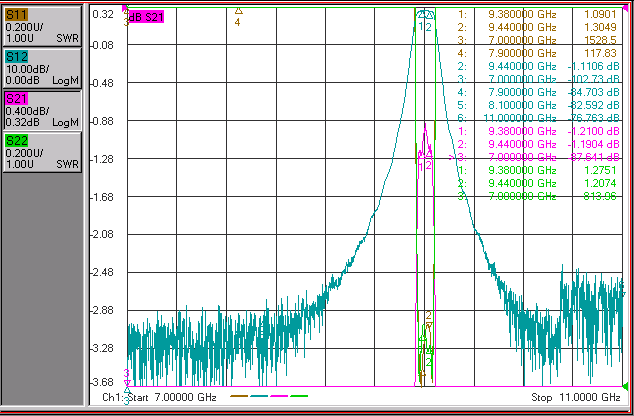
Task: Click brown marker 4 triangle at top of grid
Action: 238,11
